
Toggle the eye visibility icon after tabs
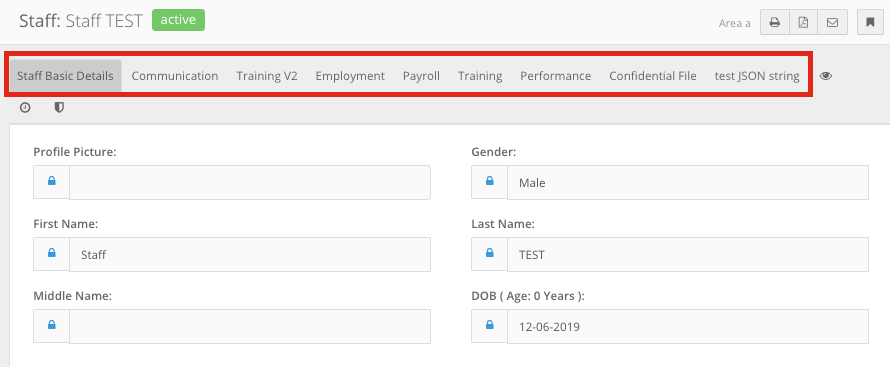pos(826,76)
